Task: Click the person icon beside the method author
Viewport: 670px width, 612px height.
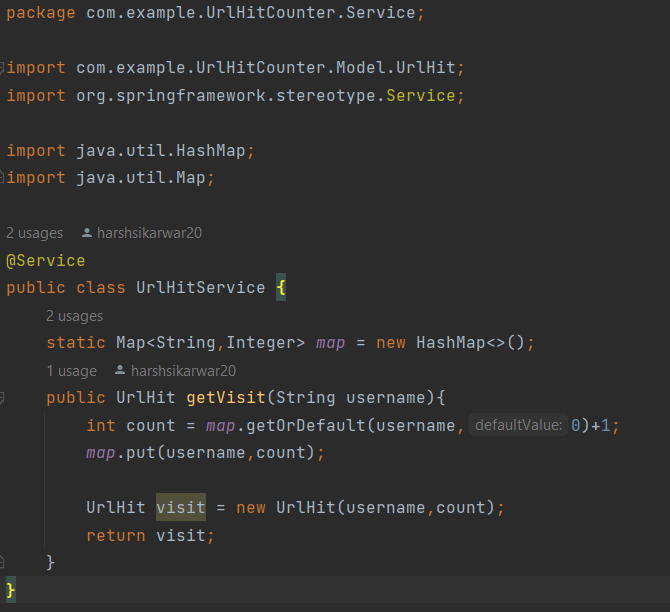Action: (120, 370)
